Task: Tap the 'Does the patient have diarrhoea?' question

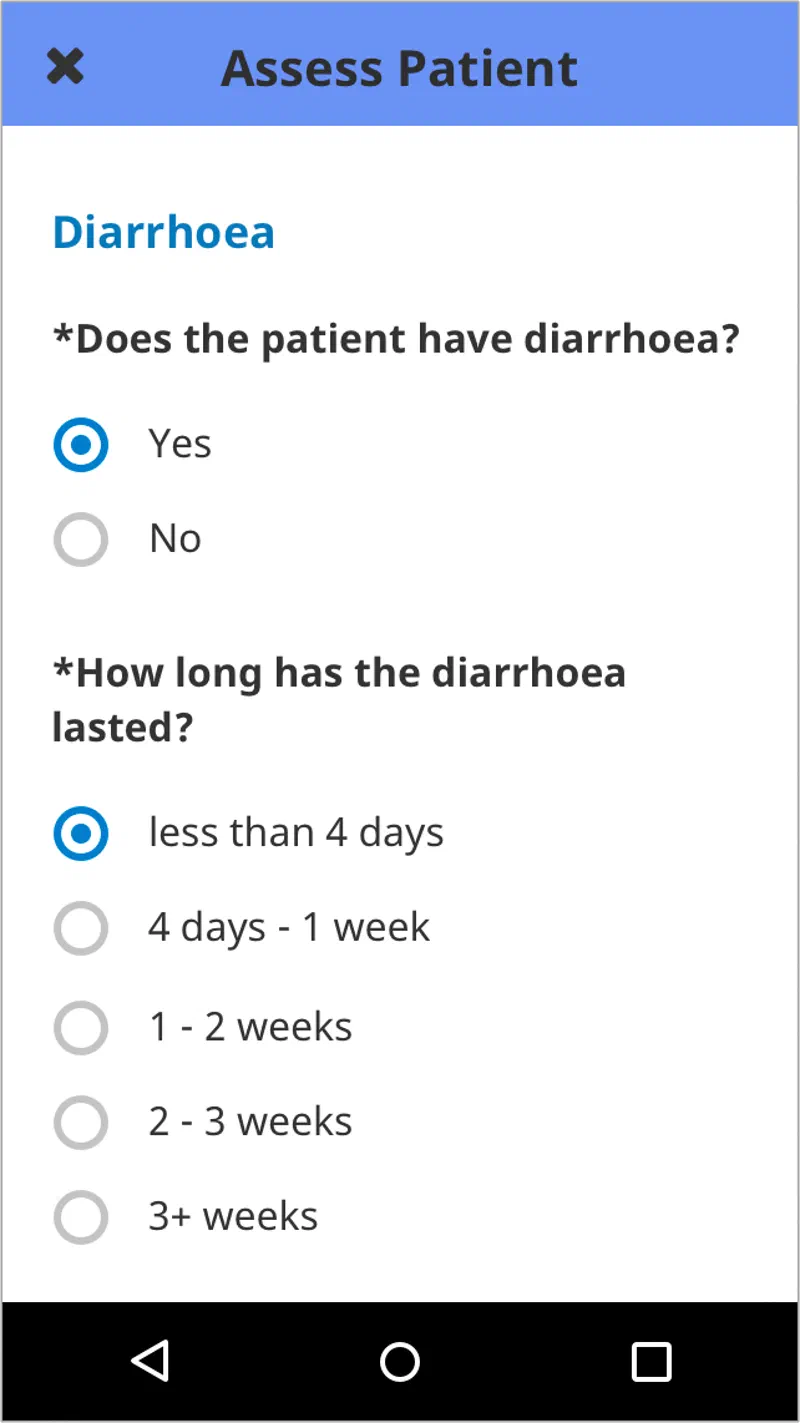Action: coord(396,339)
